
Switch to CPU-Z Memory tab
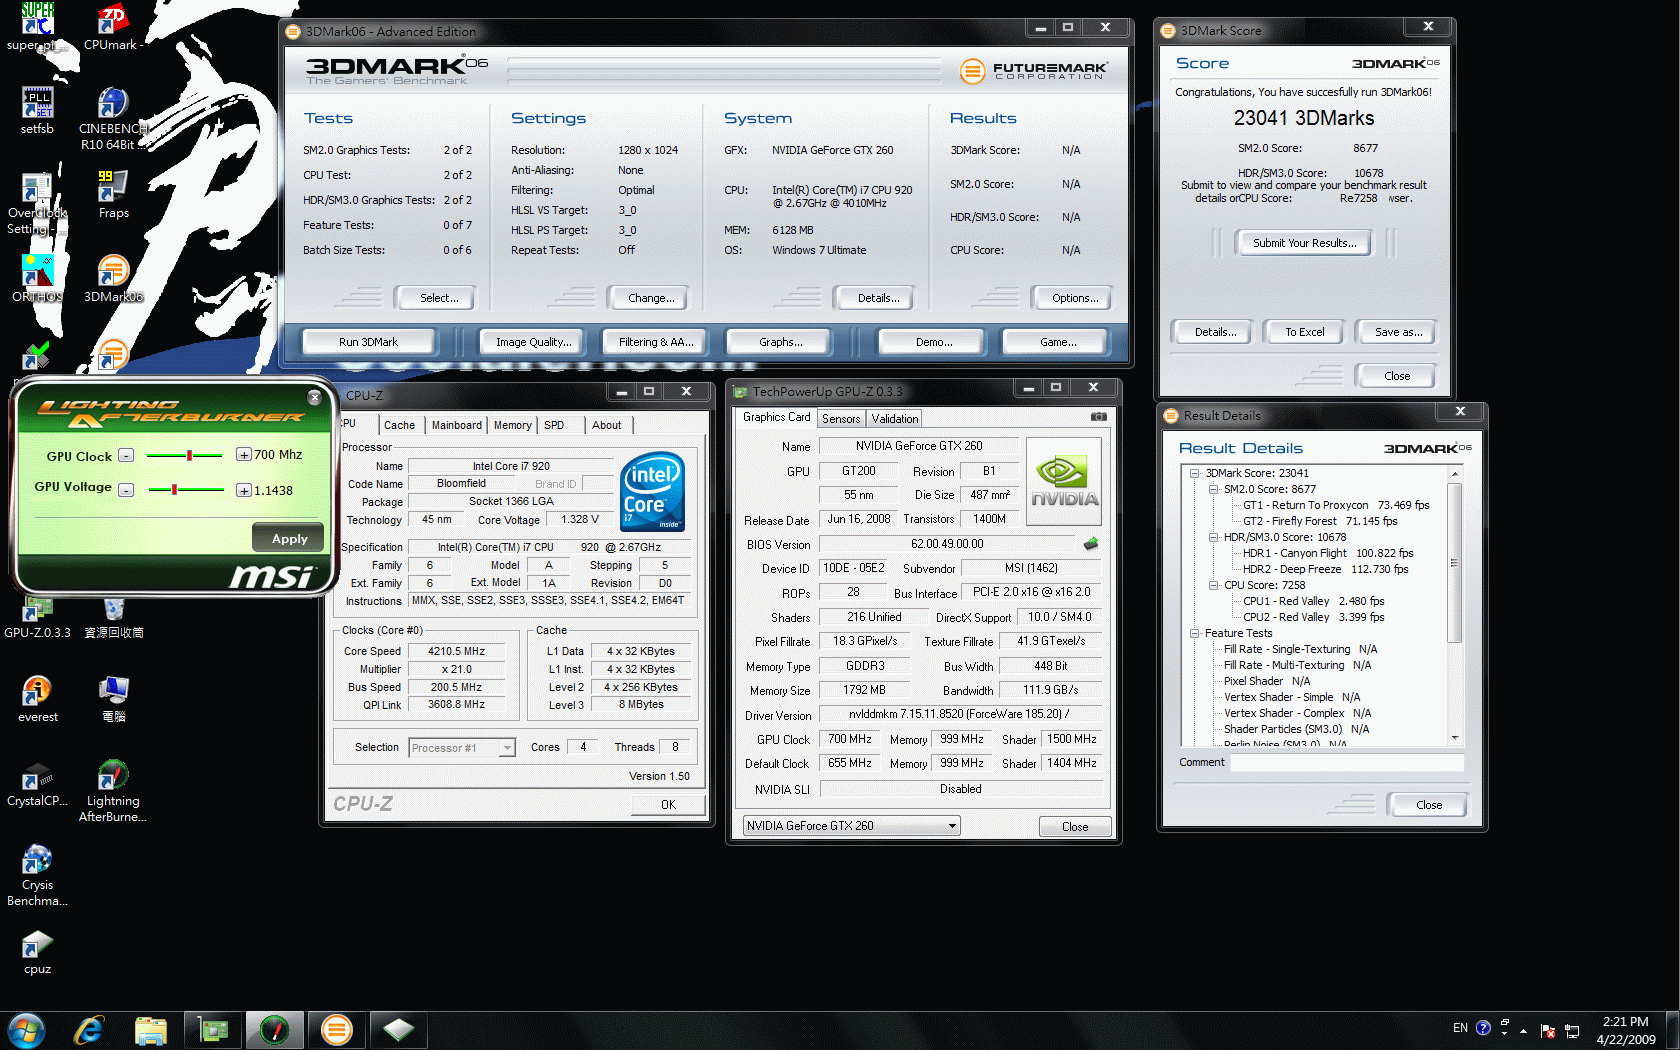point(513,425)
